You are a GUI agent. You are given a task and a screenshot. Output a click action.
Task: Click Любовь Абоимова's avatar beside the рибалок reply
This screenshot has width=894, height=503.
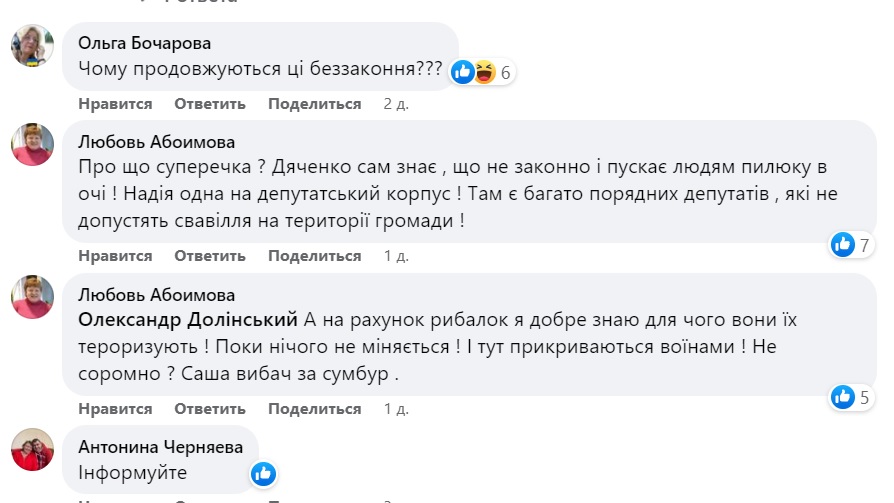(32, 298)
